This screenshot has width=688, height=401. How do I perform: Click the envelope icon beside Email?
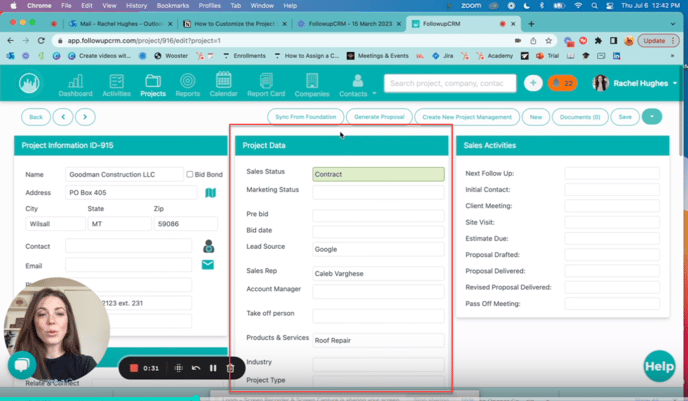tap(208, 265)
